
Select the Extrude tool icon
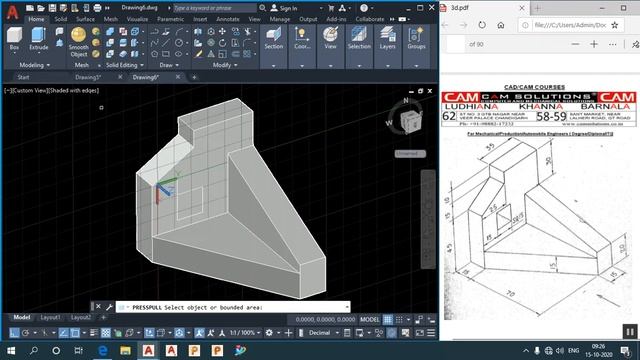tap(38, 36)
